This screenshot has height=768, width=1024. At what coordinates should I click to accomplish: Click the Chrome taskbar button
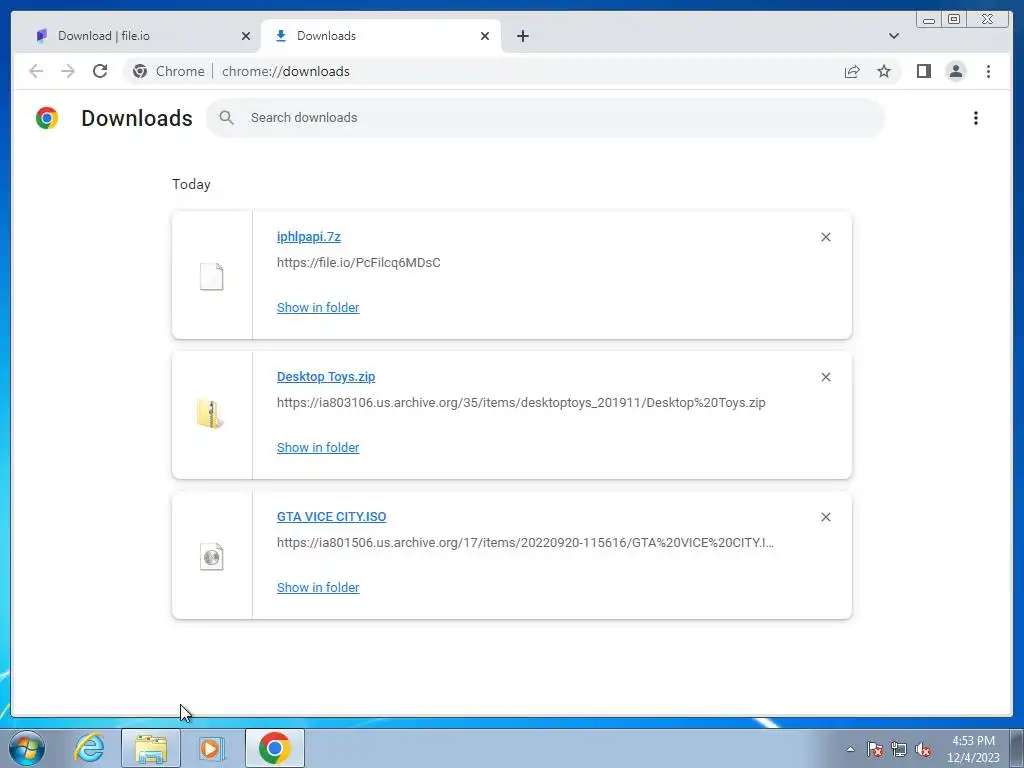(275, 748)
